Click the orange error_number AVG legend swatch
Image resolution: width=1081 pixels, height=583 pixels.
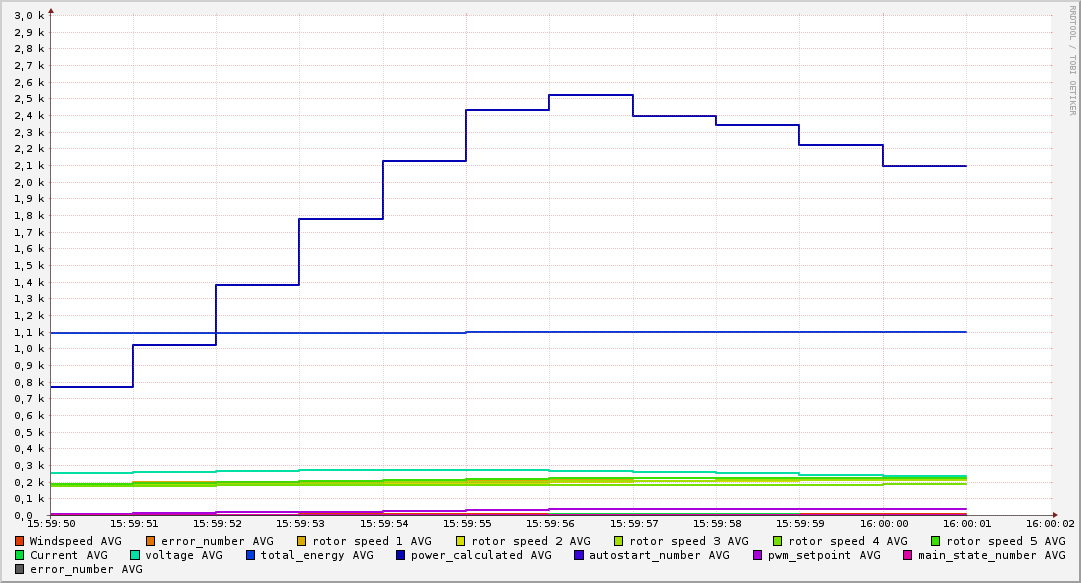tap(151, 542)
